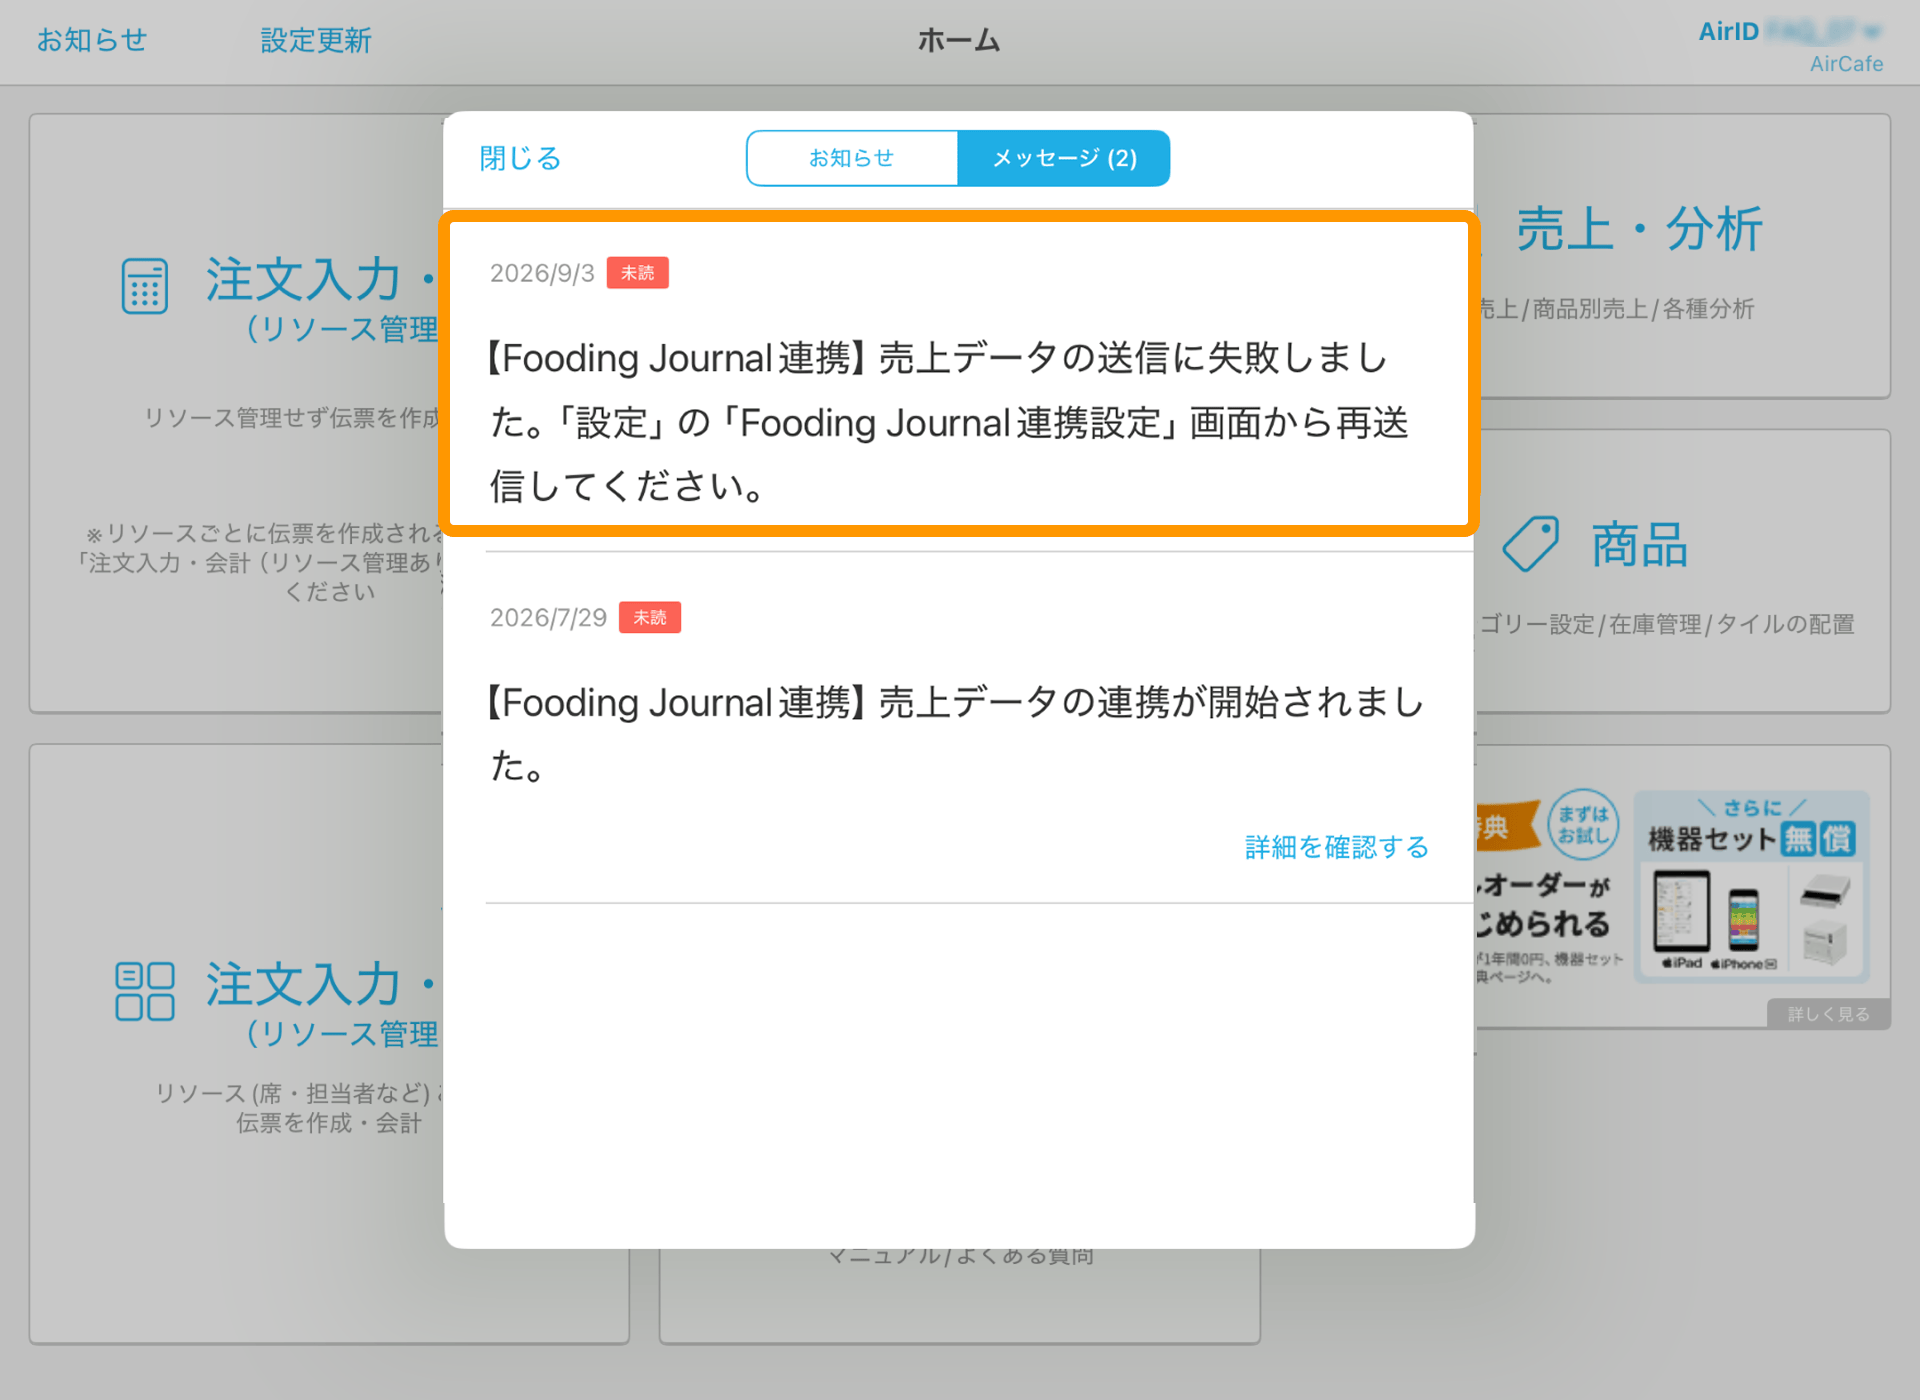Click 売上/商品別売上/各種分析 description text
The width and height of the screenshot is (1920, 1400).
point(1616,309)
